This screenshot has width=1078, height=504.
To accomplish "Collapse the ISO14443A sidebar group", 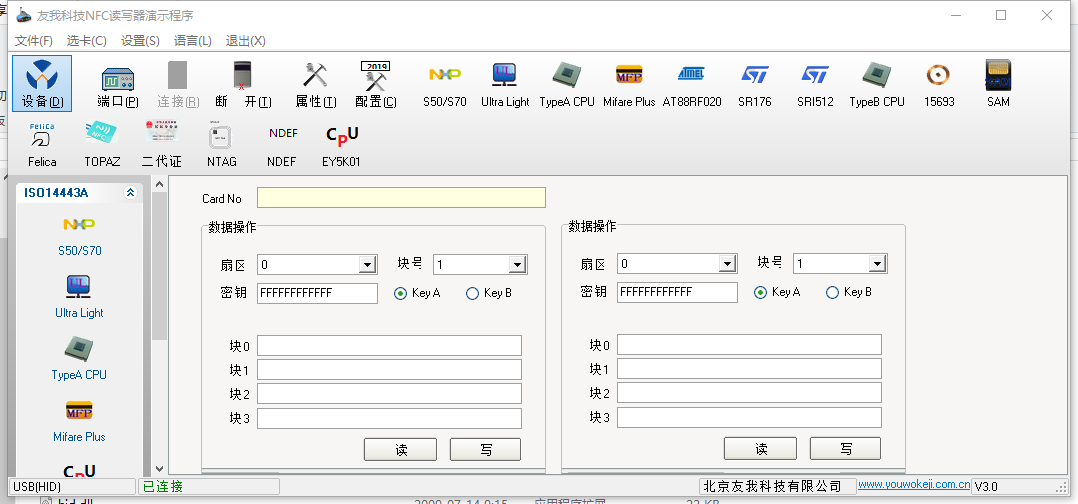I will pyautogui.click(x=130, y=193).
